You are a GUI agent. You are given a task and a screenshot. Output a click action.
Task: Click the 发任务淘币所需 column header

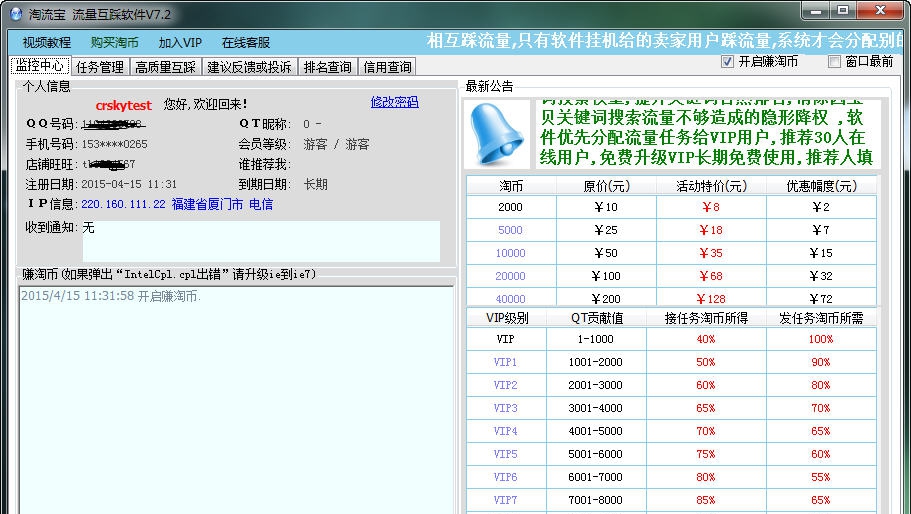coord(821,318)
